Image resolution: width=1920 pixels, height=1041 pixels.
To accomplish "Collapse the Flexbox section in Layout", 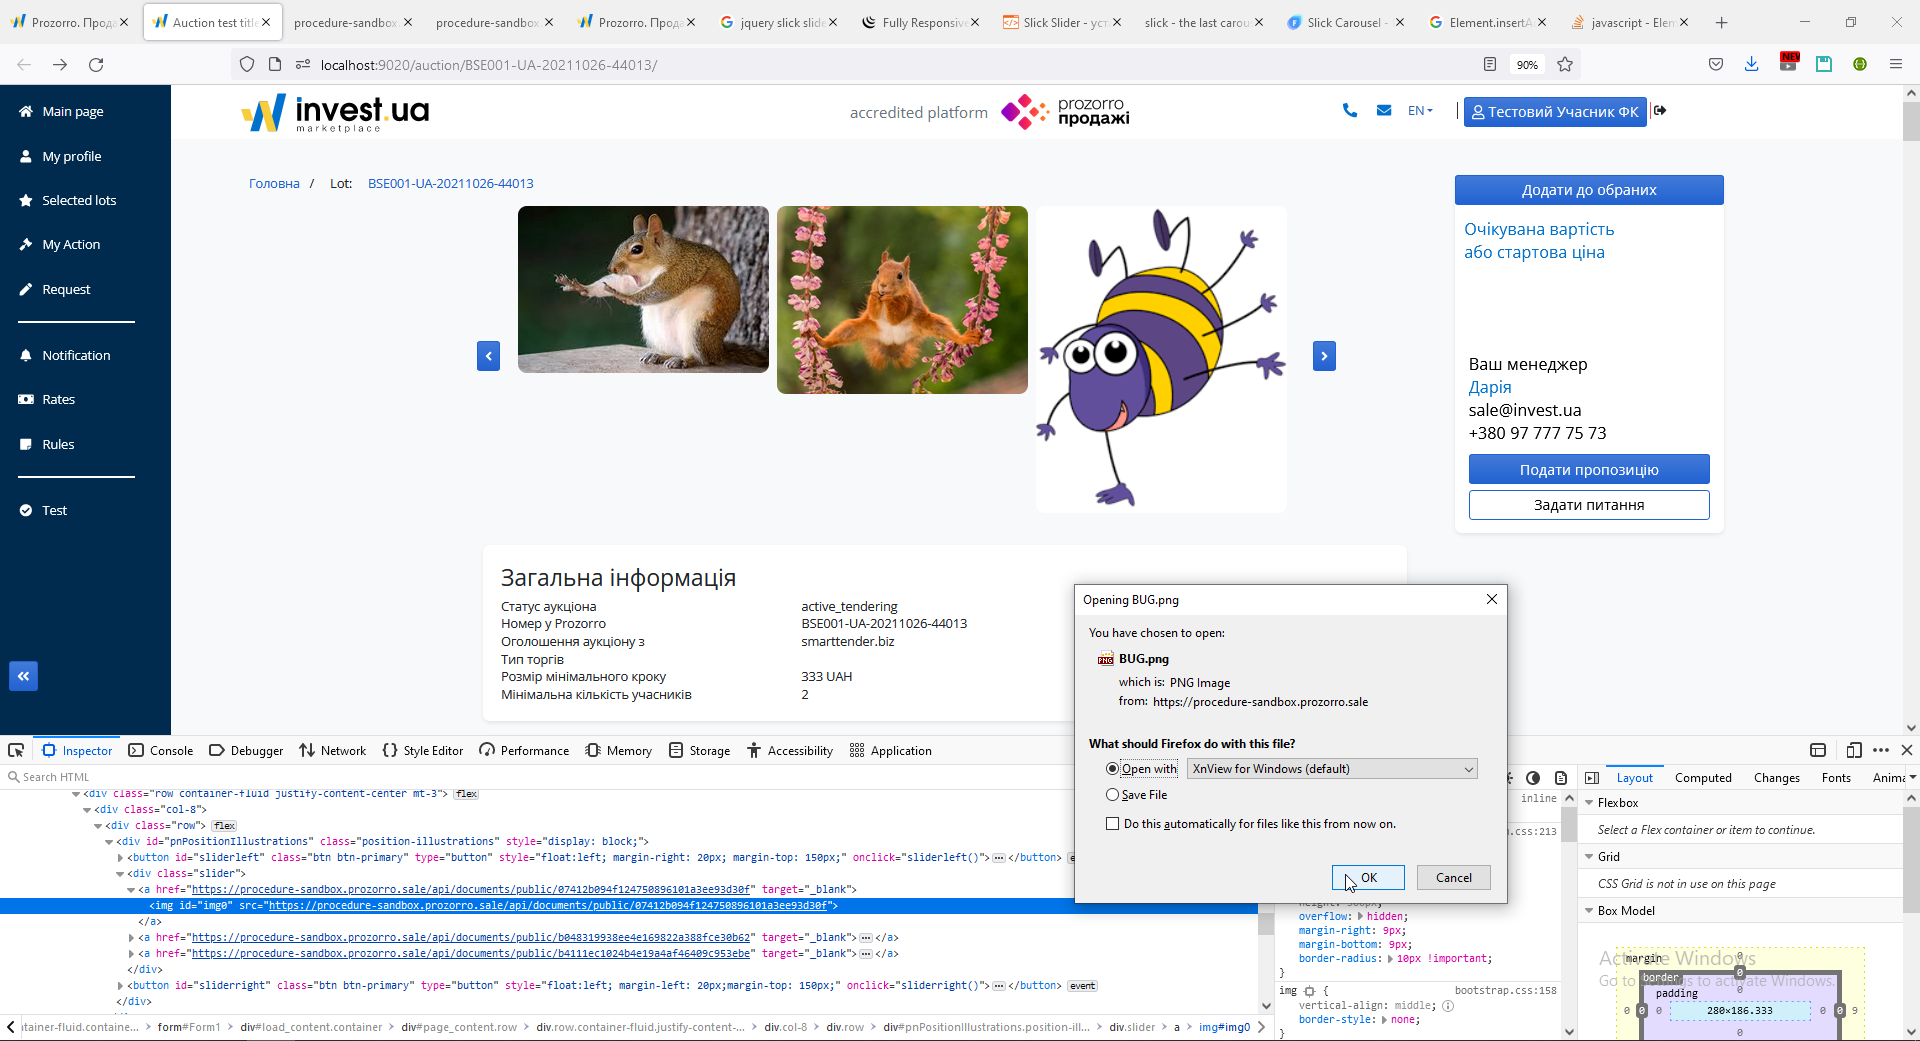I will pos(1589,803).
